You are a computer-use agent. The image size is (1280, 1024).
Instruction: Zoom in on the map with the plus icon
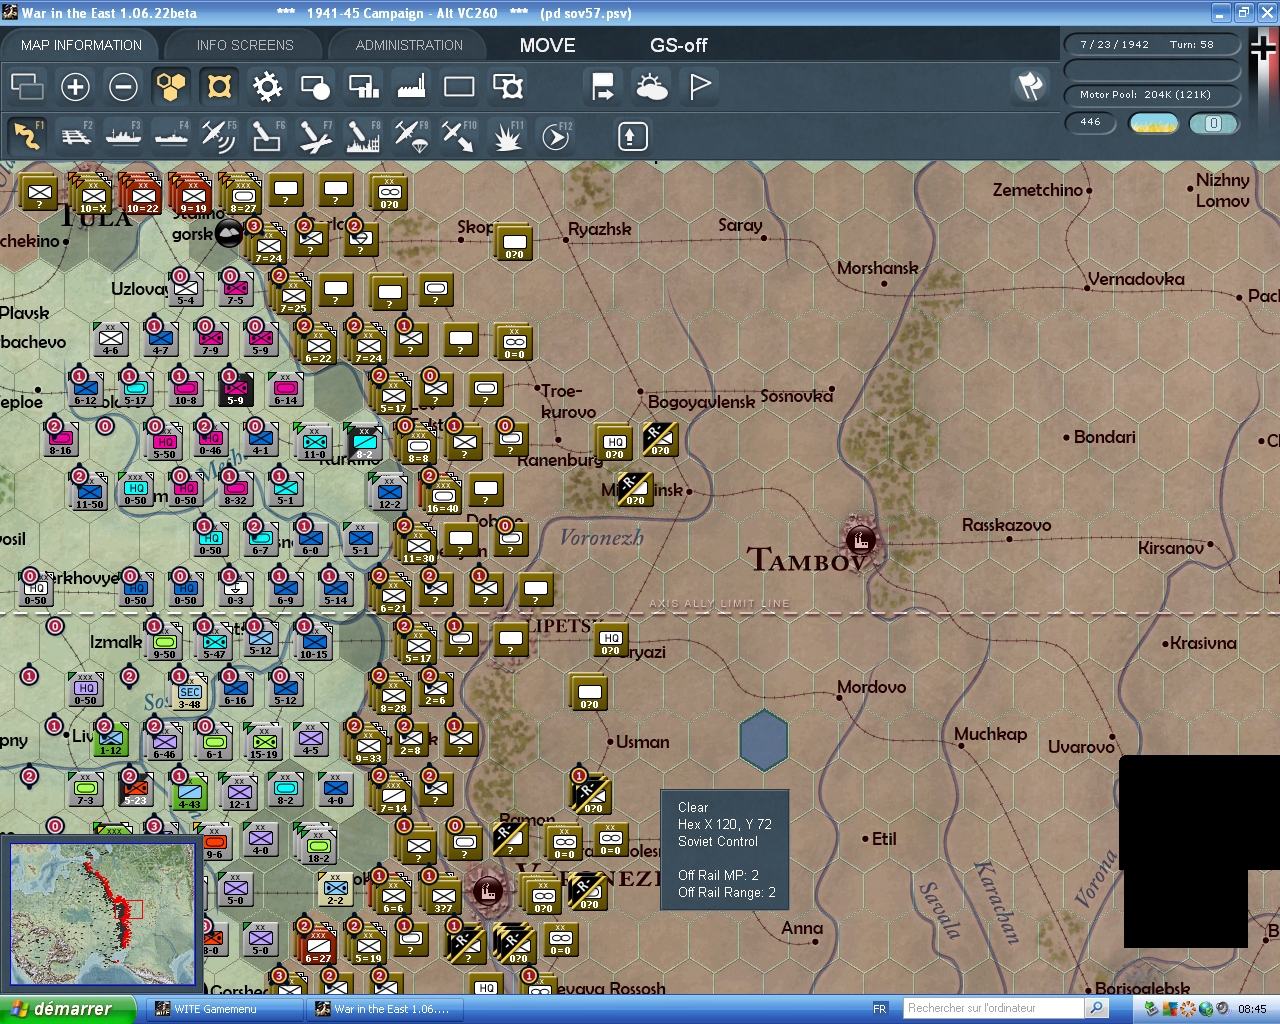pos(76,87)
